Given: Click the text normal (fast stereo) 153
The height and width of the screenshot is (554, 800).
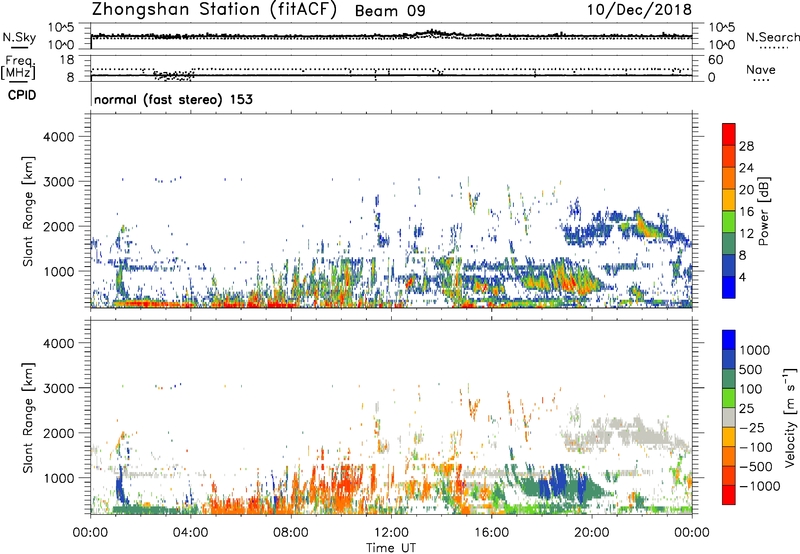Looking at the screenshot, I should (173, 99).
